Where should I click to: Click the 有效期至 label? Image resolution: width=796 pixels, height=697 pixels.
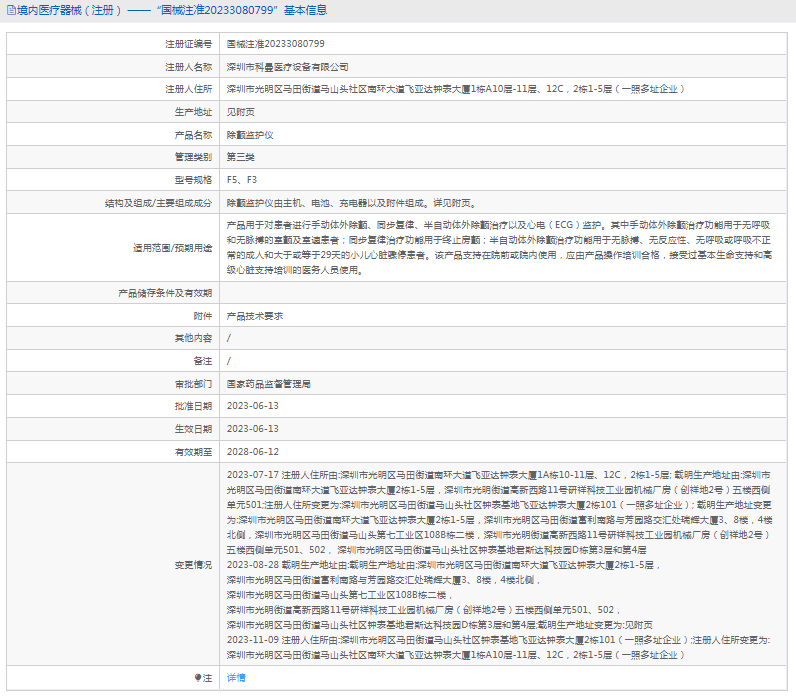tap(193, 452)
